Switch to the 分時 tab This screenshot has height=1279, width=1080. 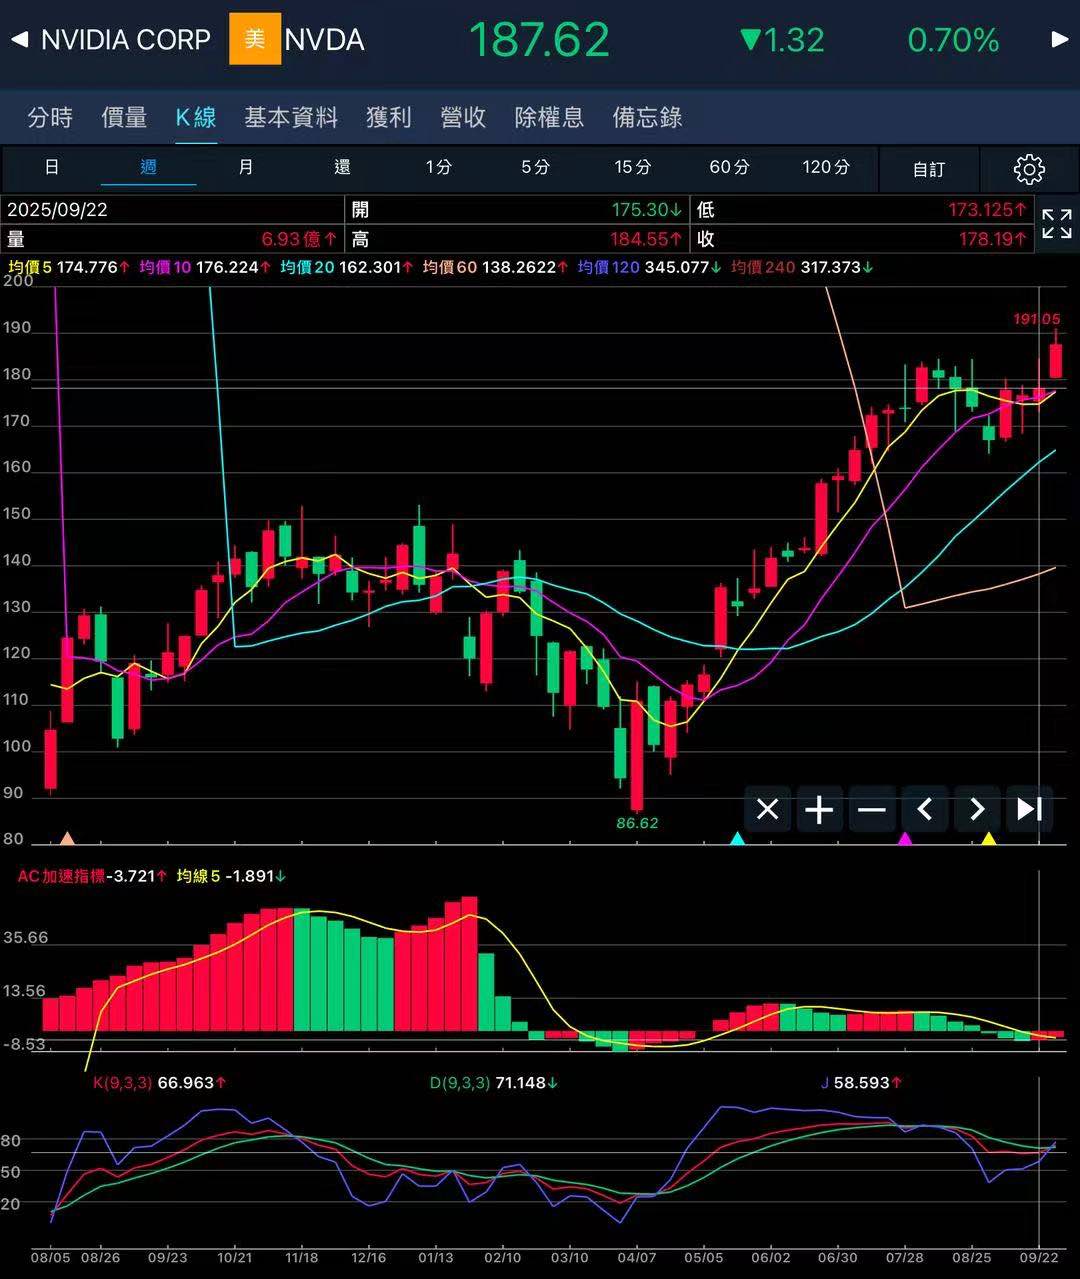tap(50, 117)
